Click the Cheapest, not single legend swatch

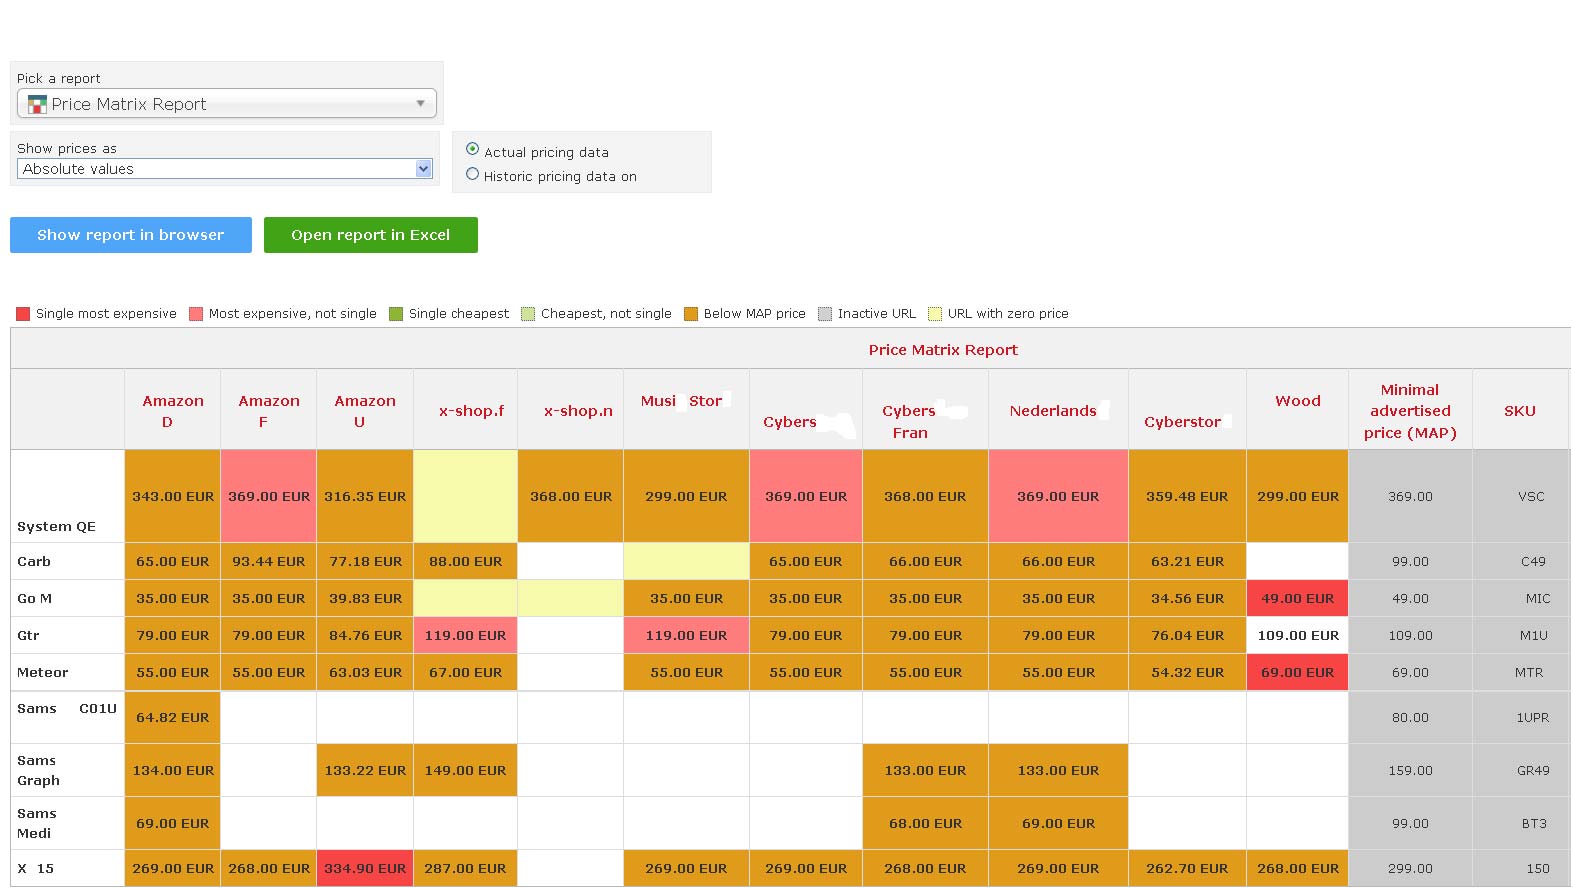pos(528,314)
